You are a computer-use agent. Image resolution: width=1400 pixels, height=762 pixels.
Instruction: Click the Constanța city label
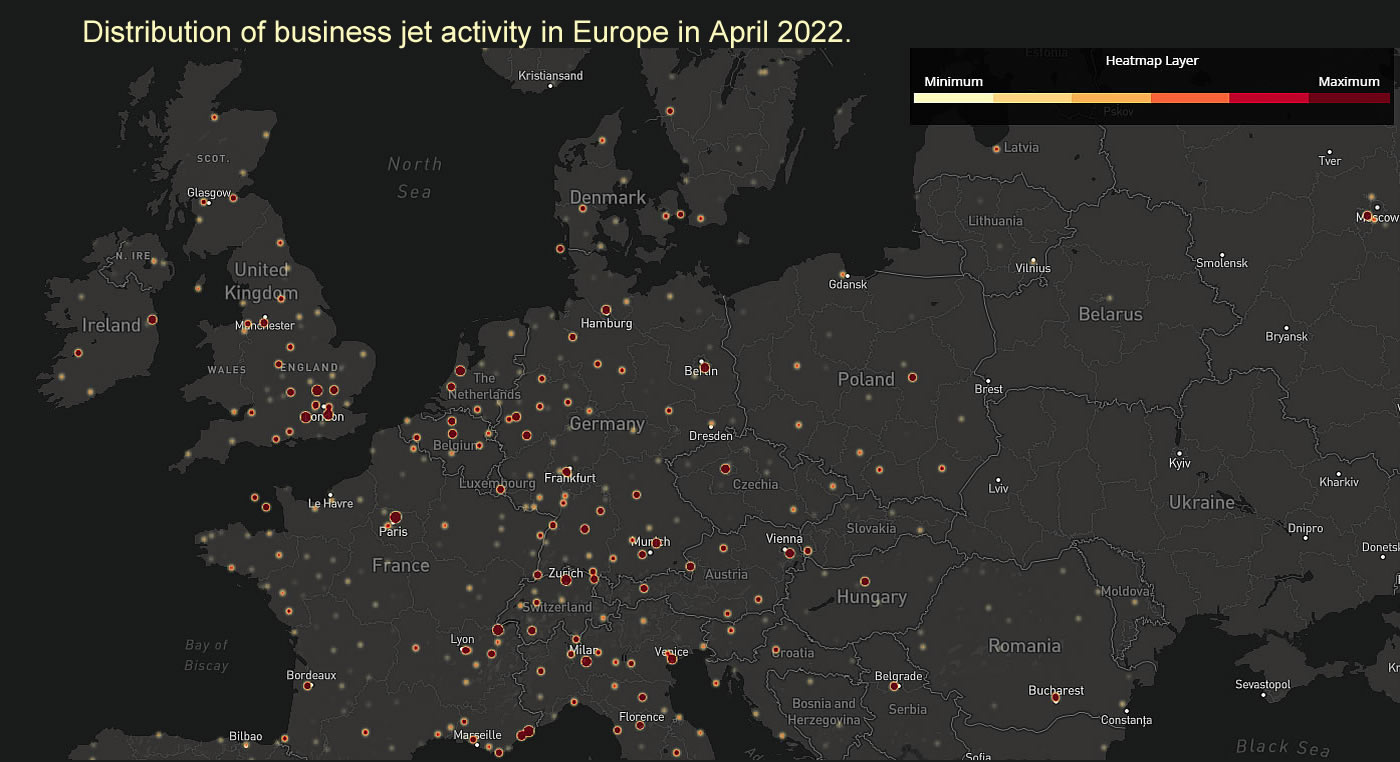[1126, 720]
